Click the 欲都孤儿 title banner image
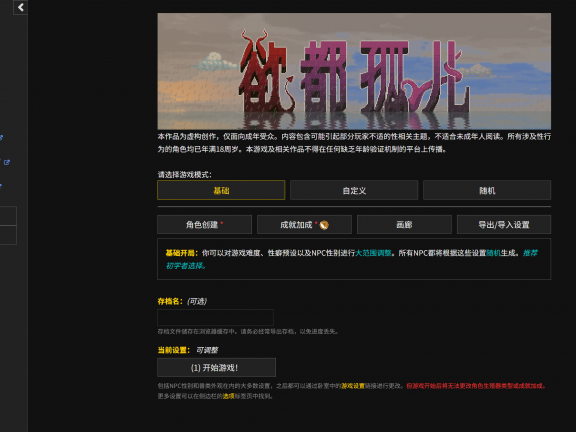576x432 pixels. tap(354, 71)
